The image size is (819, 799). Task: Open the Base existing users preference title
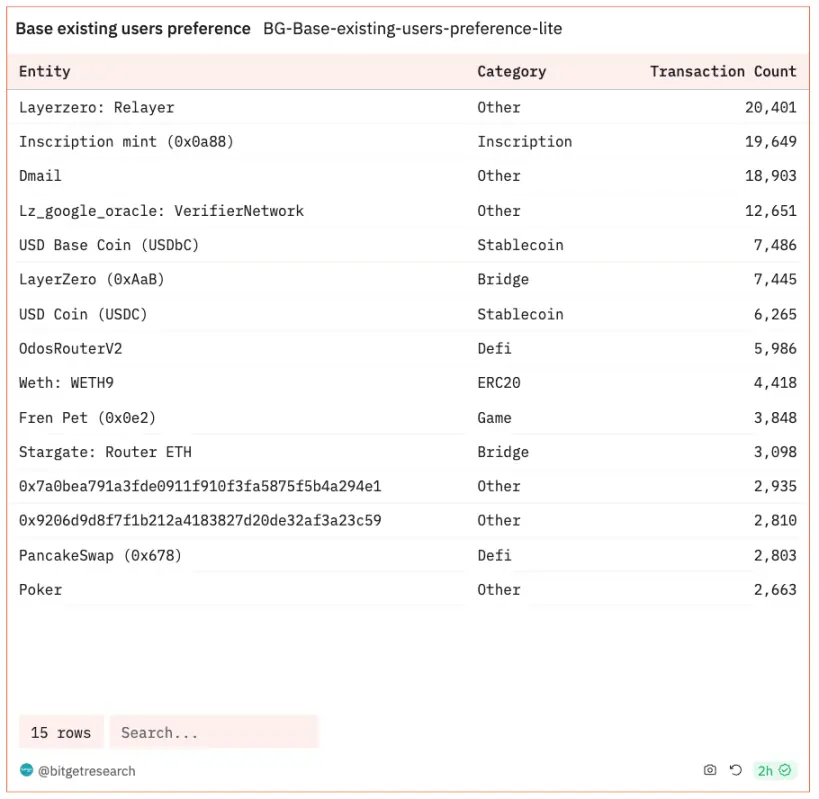pos(133,29)
